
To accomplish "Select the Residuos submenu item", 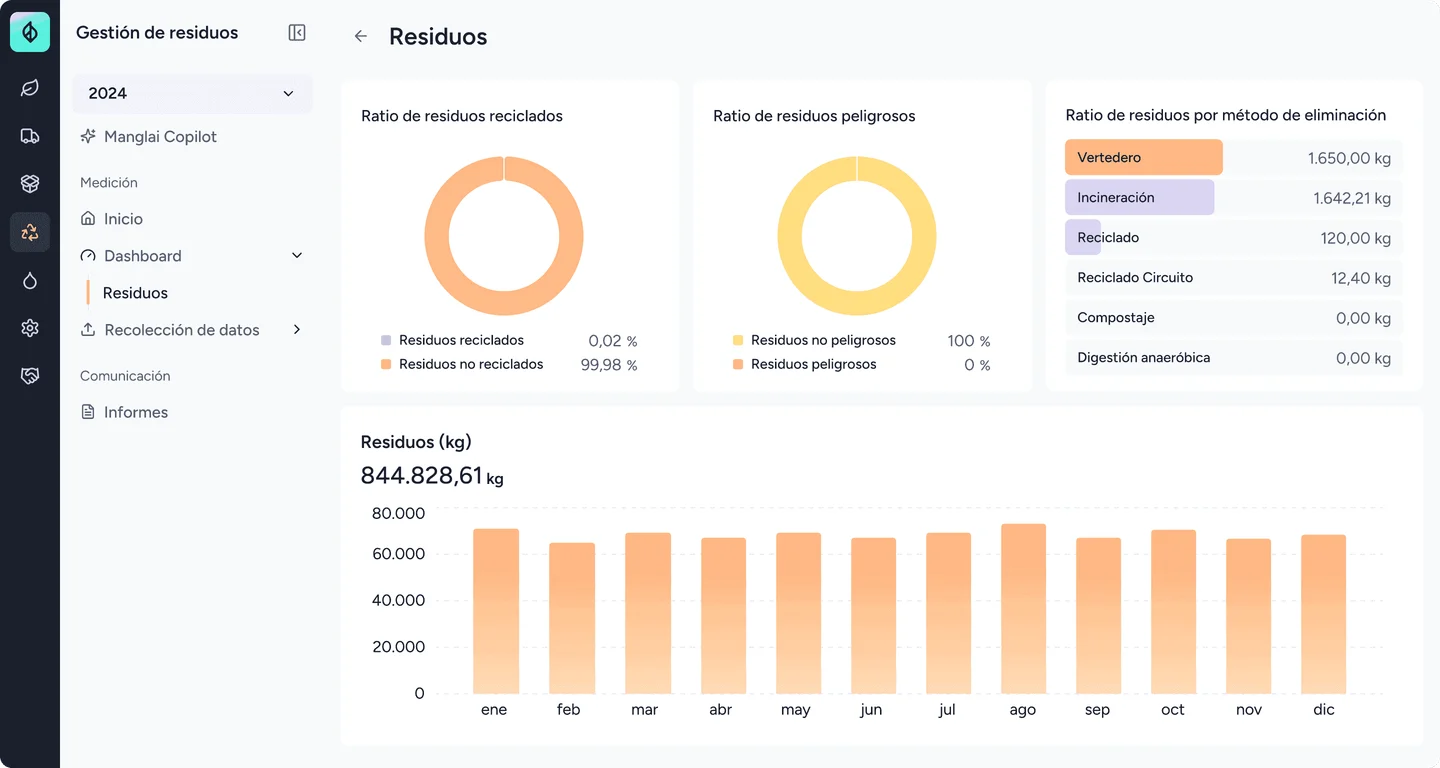I will 135,293.
